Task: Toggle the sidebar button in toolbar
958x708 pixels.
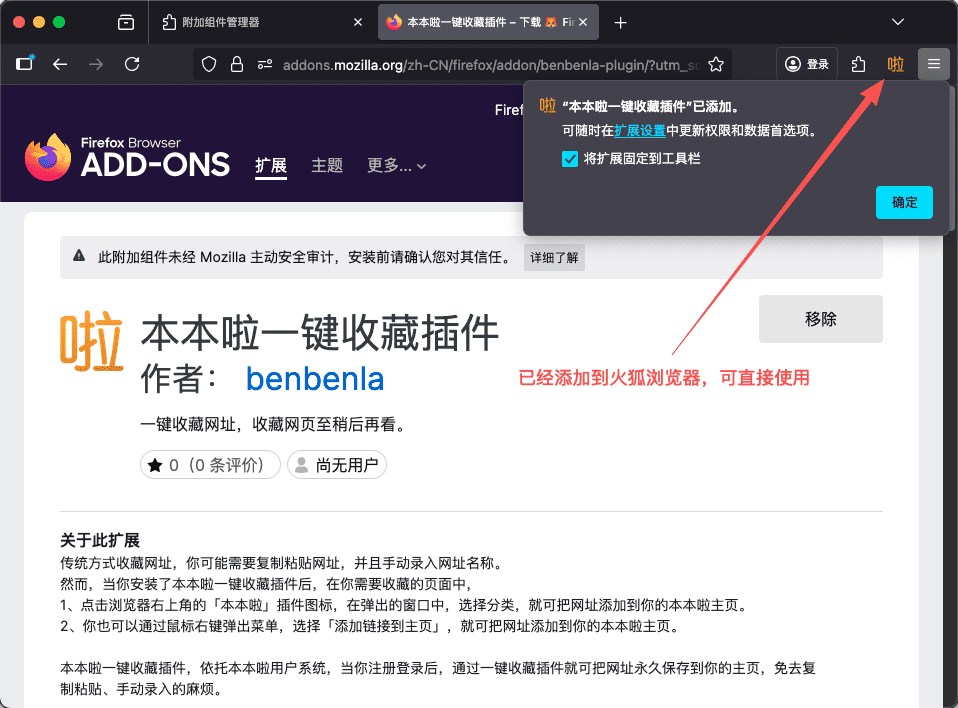Action: 25,64
